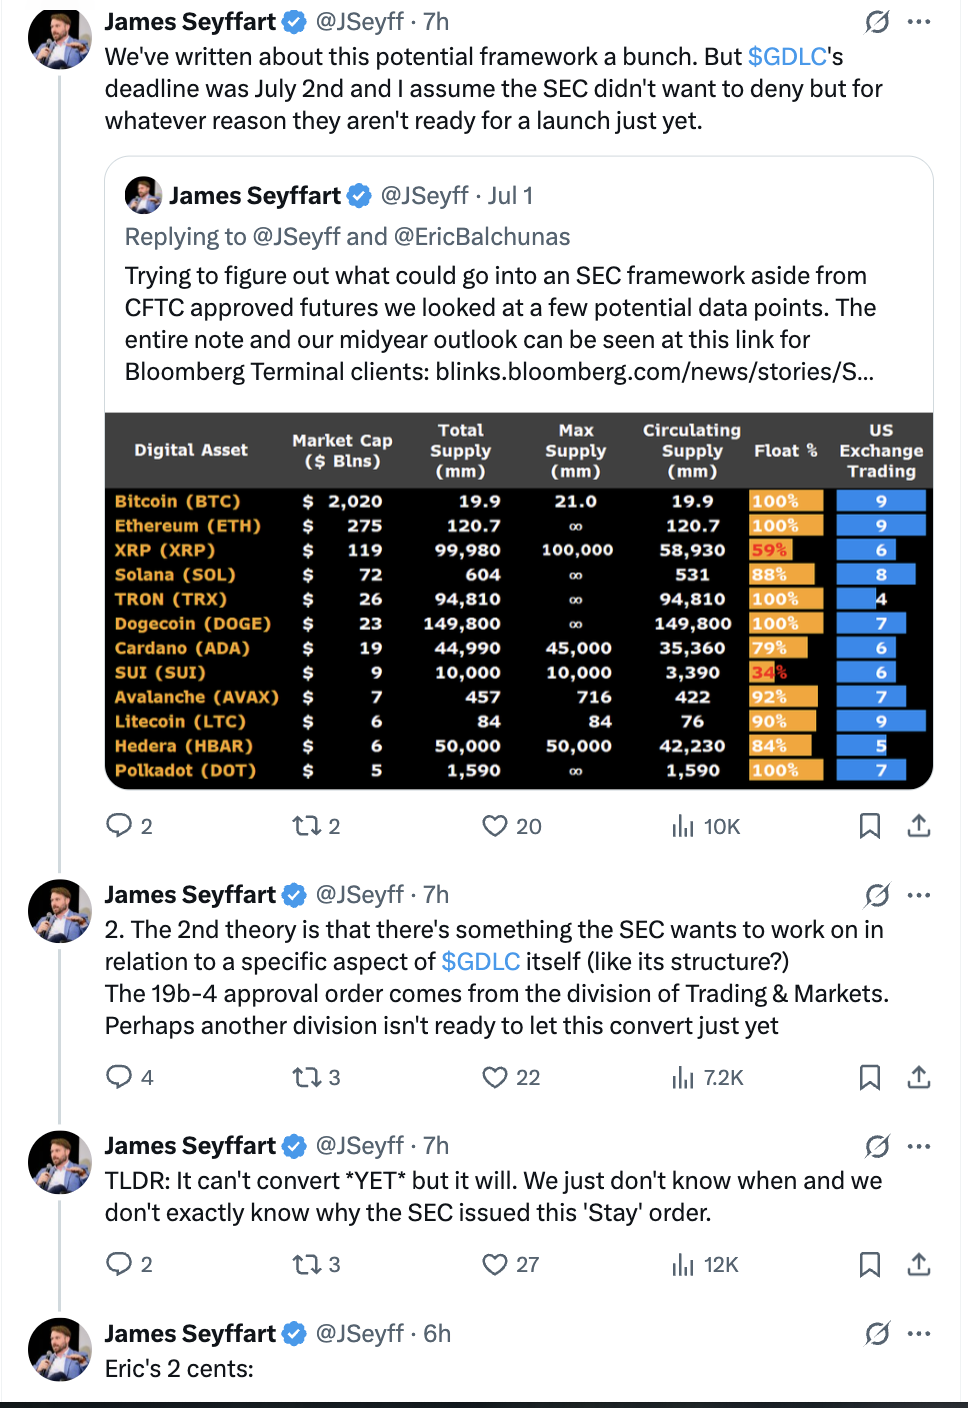
Task: Open James Seyffart's avatar on TLDR tweet
Action: click(60, 1162)
